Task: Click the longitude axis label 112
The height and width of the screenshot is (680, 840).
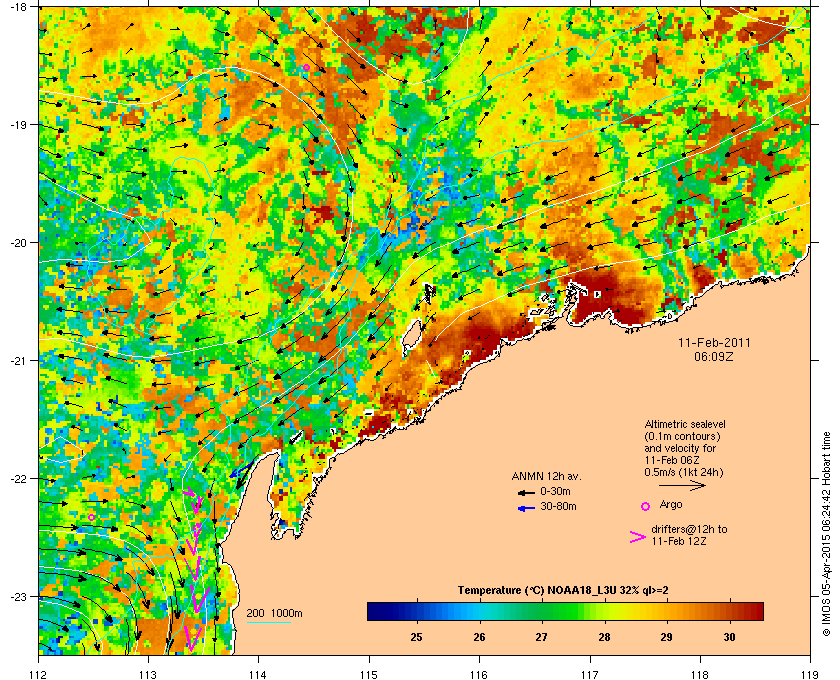Action: (x=39, y=674)
